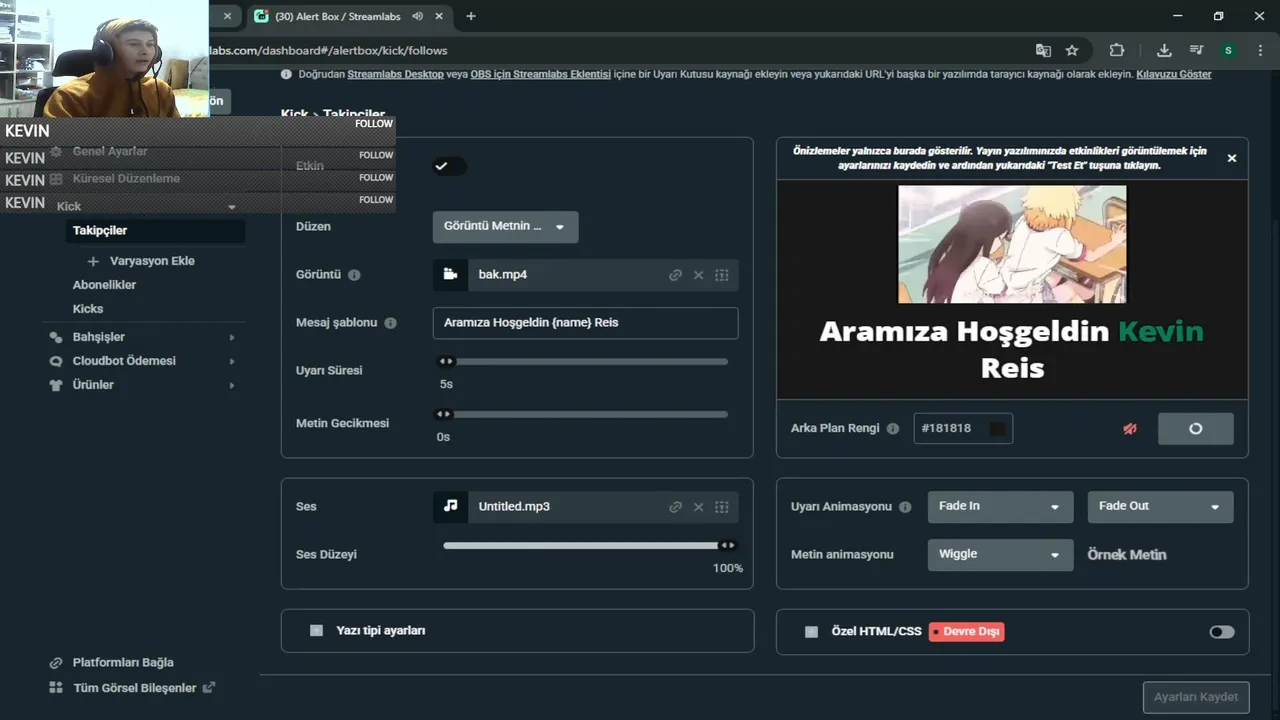
Task: Remove Untitled.mp3 with its X icon
Action: [698, 507]
